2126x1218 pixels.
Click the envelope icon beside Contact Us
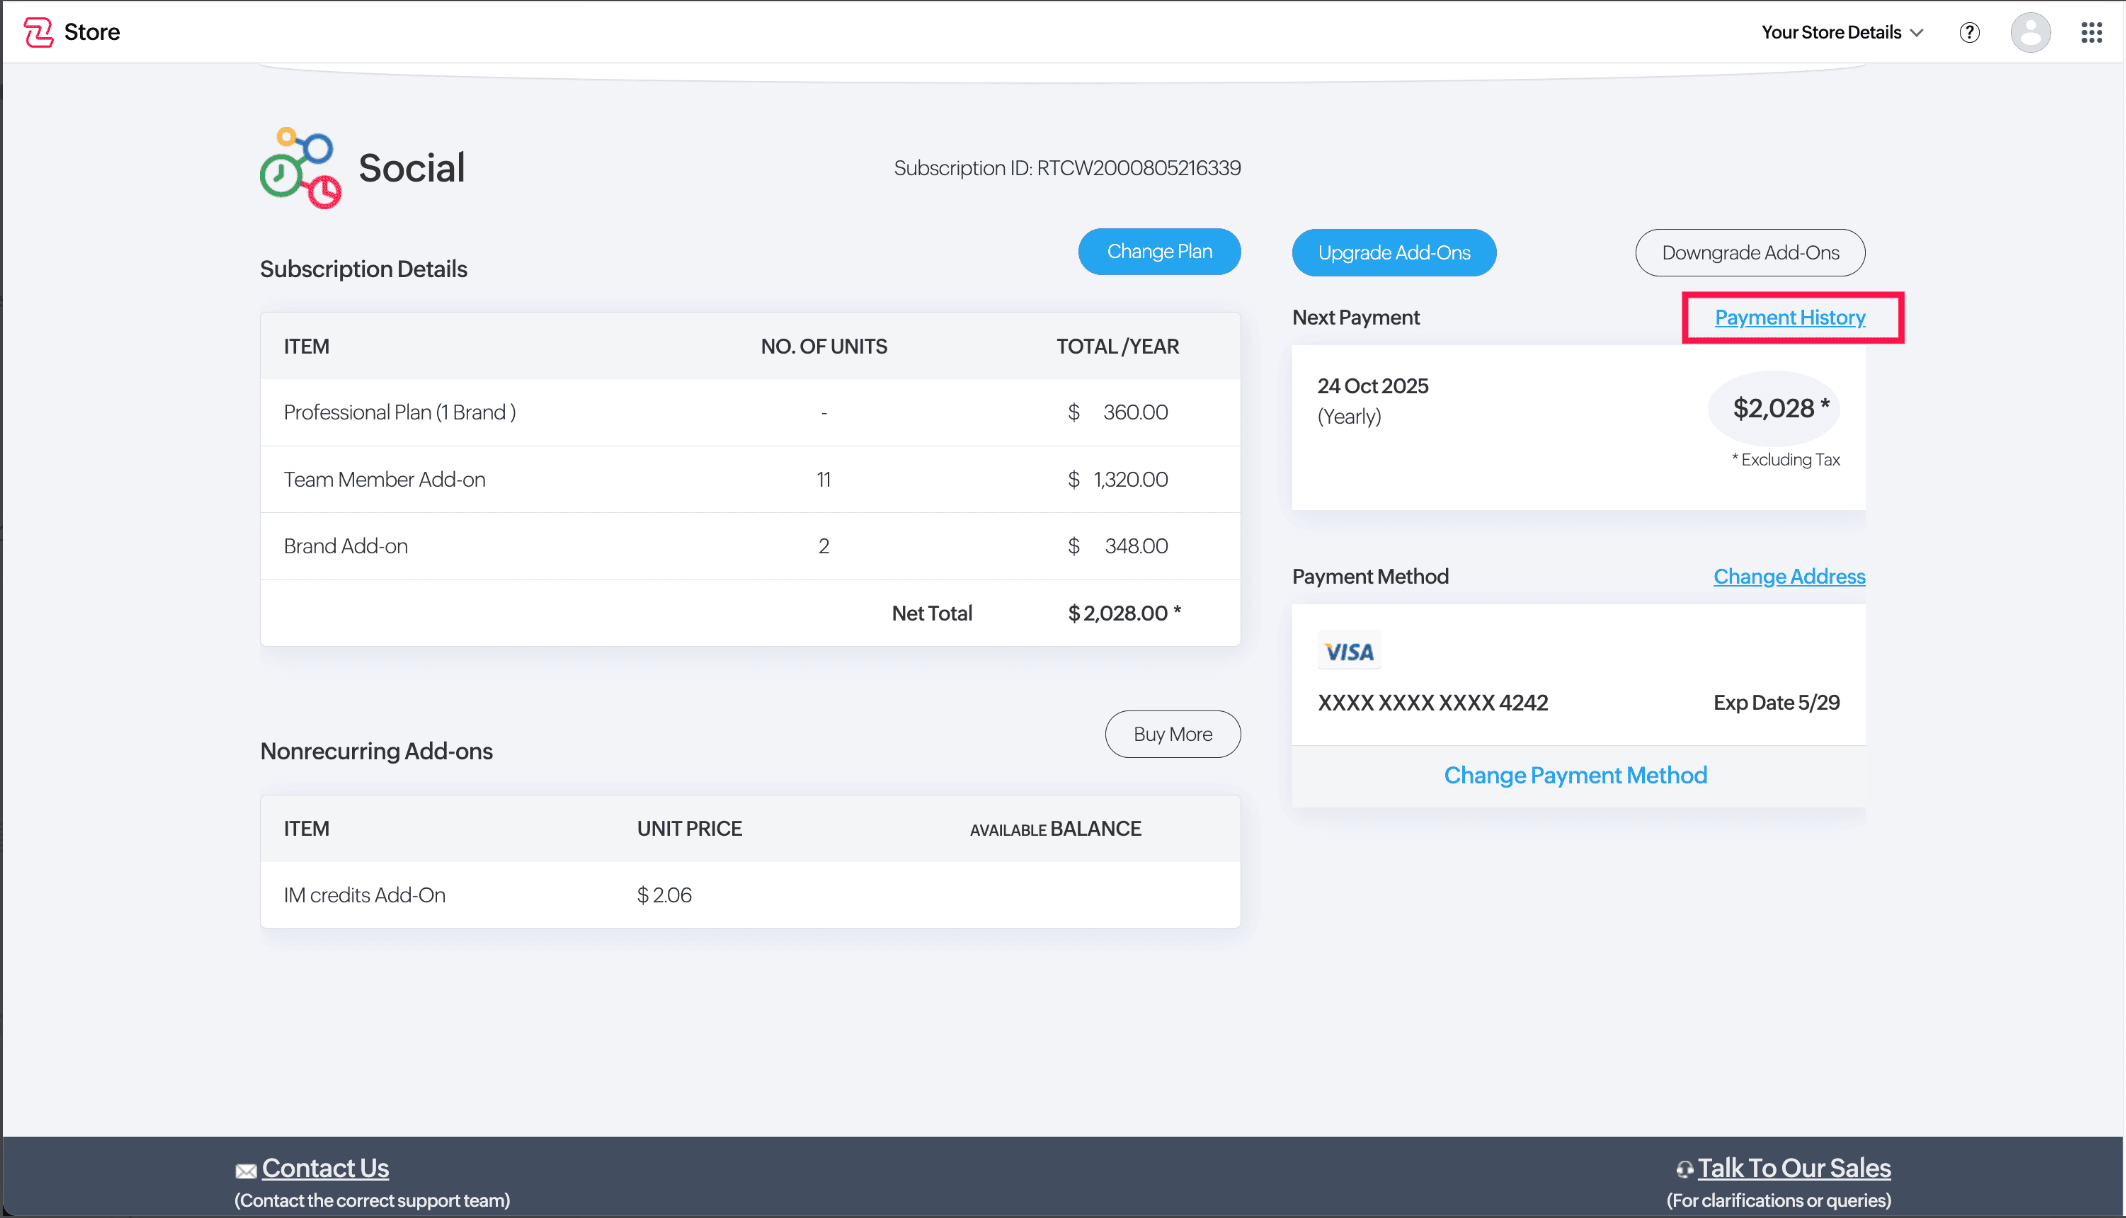(x=246, y=1171)
